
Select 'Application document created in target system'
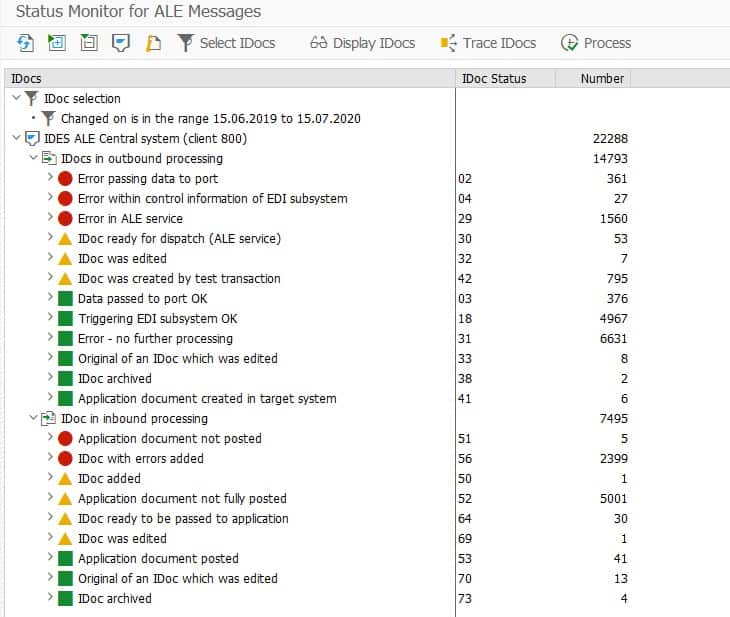click(x=207, y=399)
